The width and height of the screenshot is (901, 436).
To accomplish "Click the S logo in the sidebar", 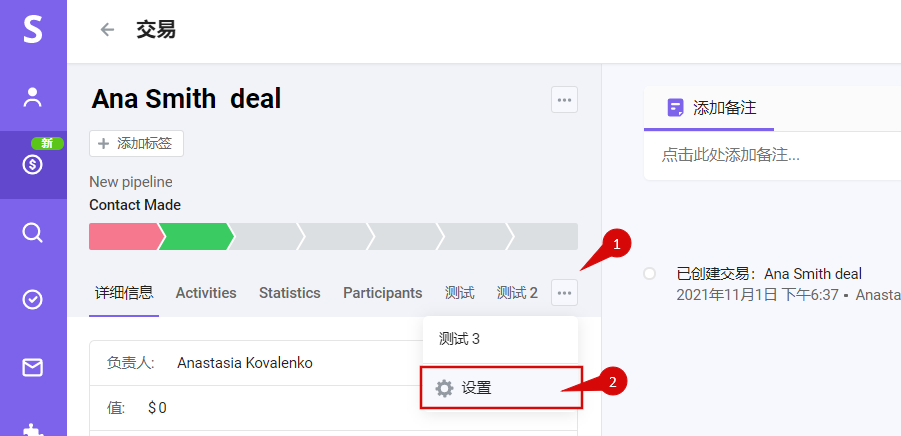I will coord(33,29).
